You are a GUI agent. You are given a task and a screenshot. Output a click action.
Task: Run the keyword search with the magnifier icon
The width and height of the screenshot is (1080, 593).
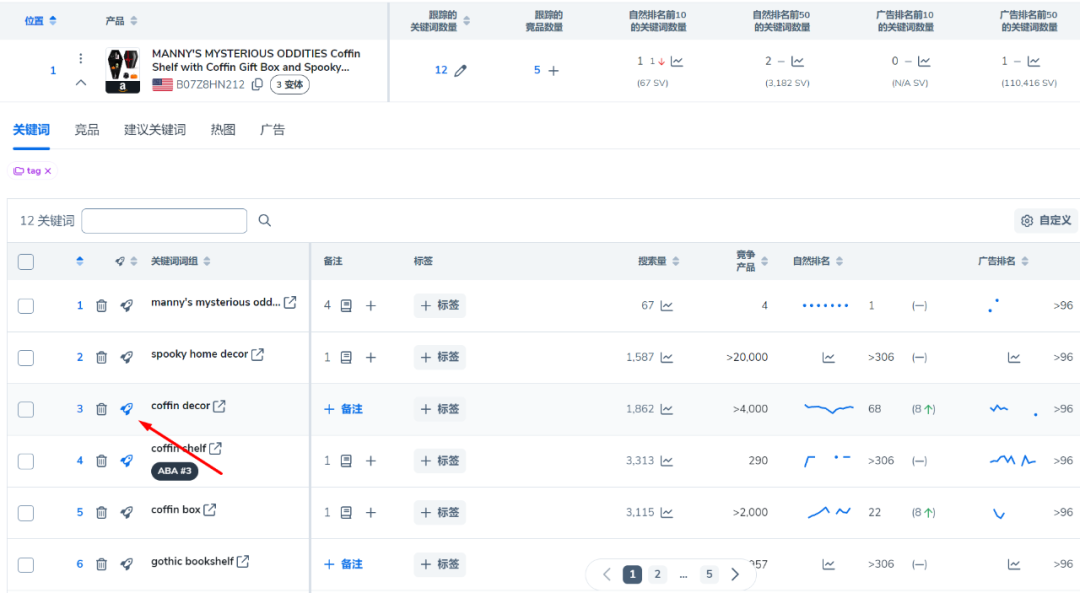click(x=264, y=220)
